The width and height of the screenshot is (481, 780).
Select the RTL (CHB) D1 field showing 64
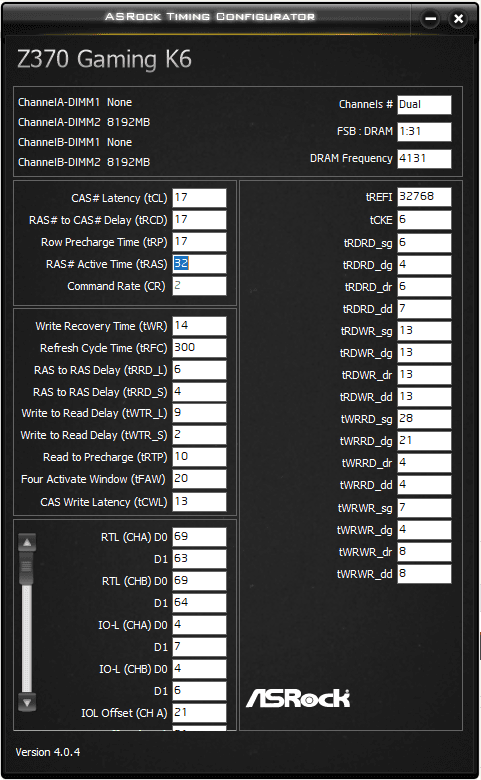click(x=199, y=602)
